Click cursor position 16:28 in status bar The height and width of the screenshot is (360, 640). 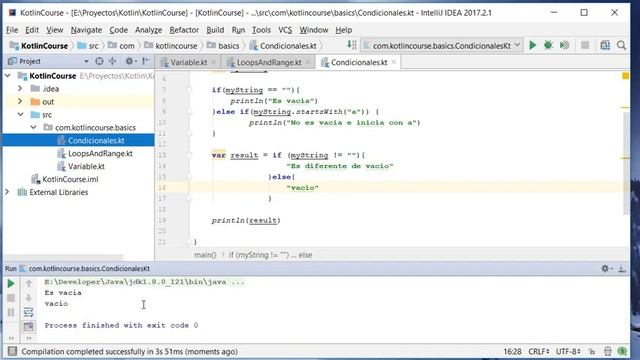512,351
